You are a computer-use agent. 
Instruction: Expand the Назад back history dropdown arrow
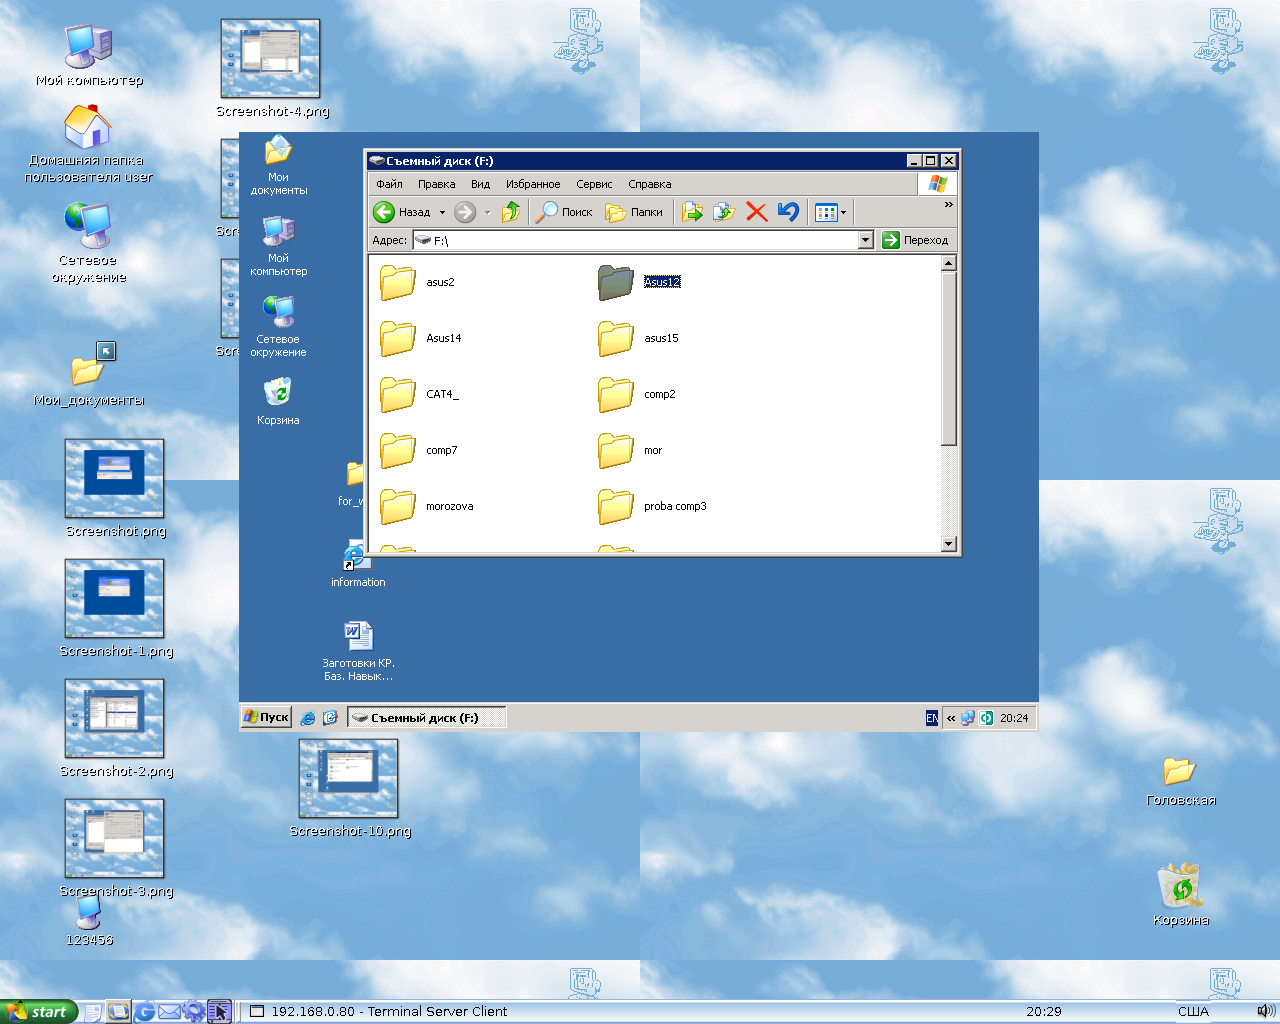tap(442, 212)
